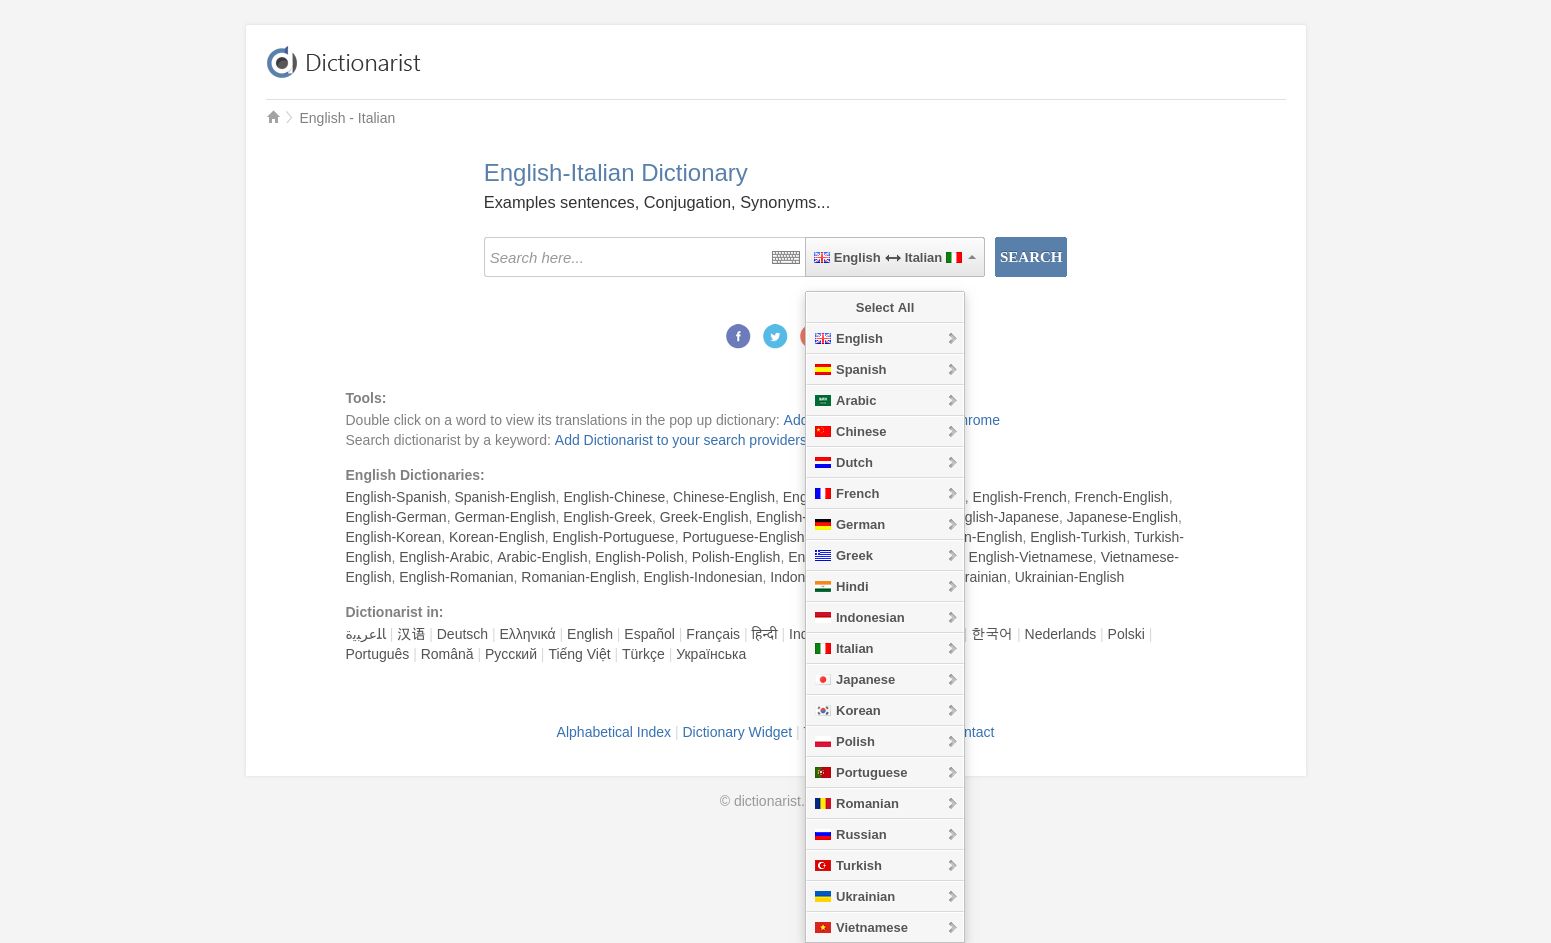Click the Facebook share icon
This screenshot has height=943, width=1551.
(x=738, y=336)
